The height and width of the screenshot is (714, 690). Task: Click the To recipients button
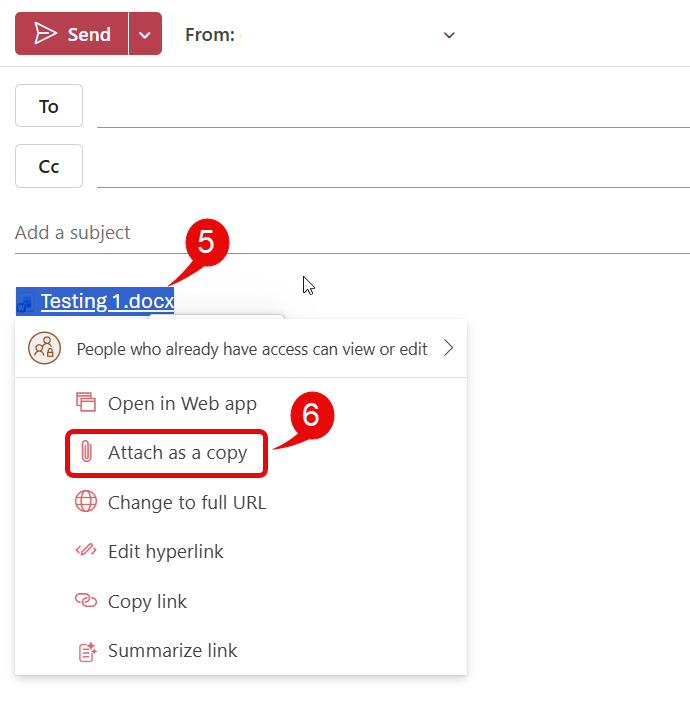(x=49, y=106)
